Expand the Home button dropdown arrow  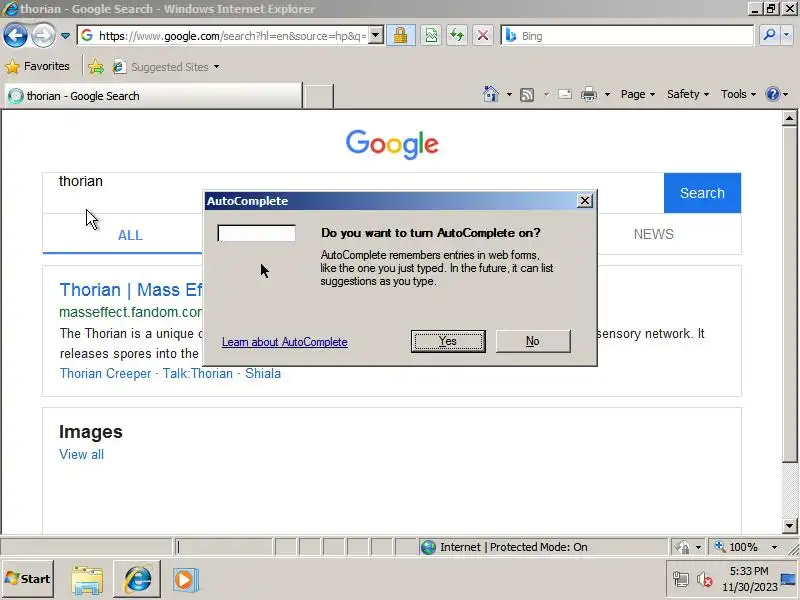(509, 94)
